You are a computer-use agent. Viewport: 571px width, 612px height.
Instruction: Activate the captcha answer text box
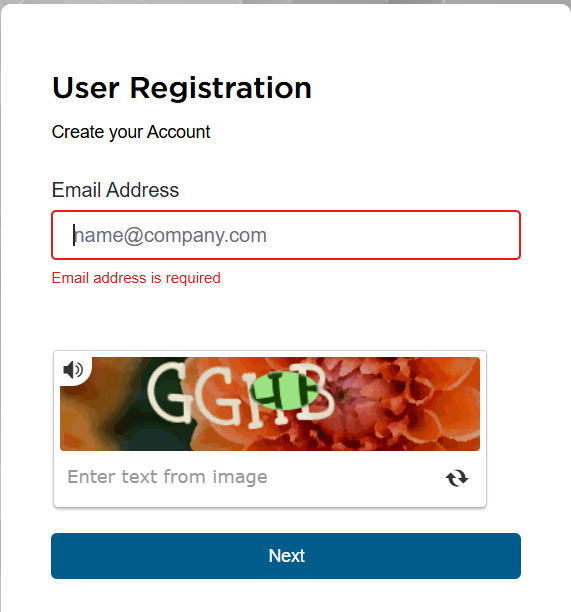tap(250, 477)
